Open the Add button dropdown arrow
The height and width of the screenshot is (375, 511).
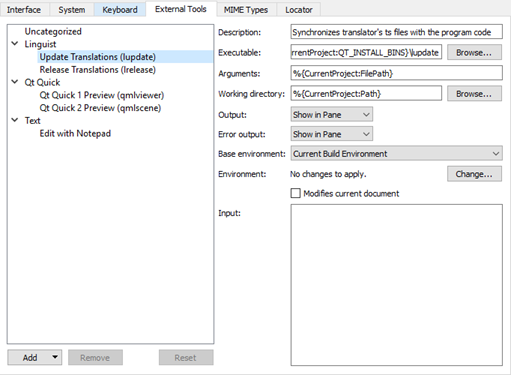[x=55, y=357]
